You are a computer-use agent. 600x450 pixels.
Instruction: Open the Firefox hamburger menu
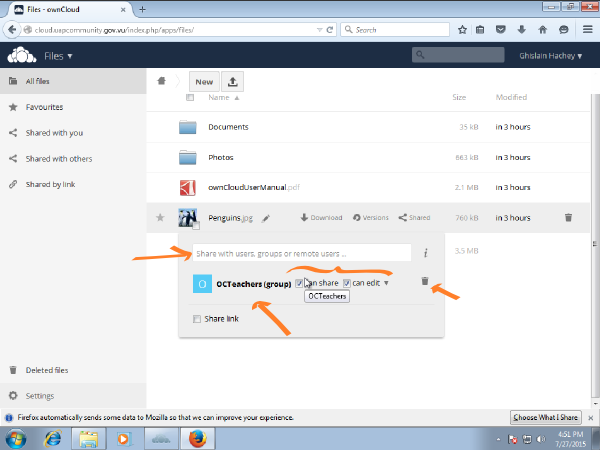(588, 29)
